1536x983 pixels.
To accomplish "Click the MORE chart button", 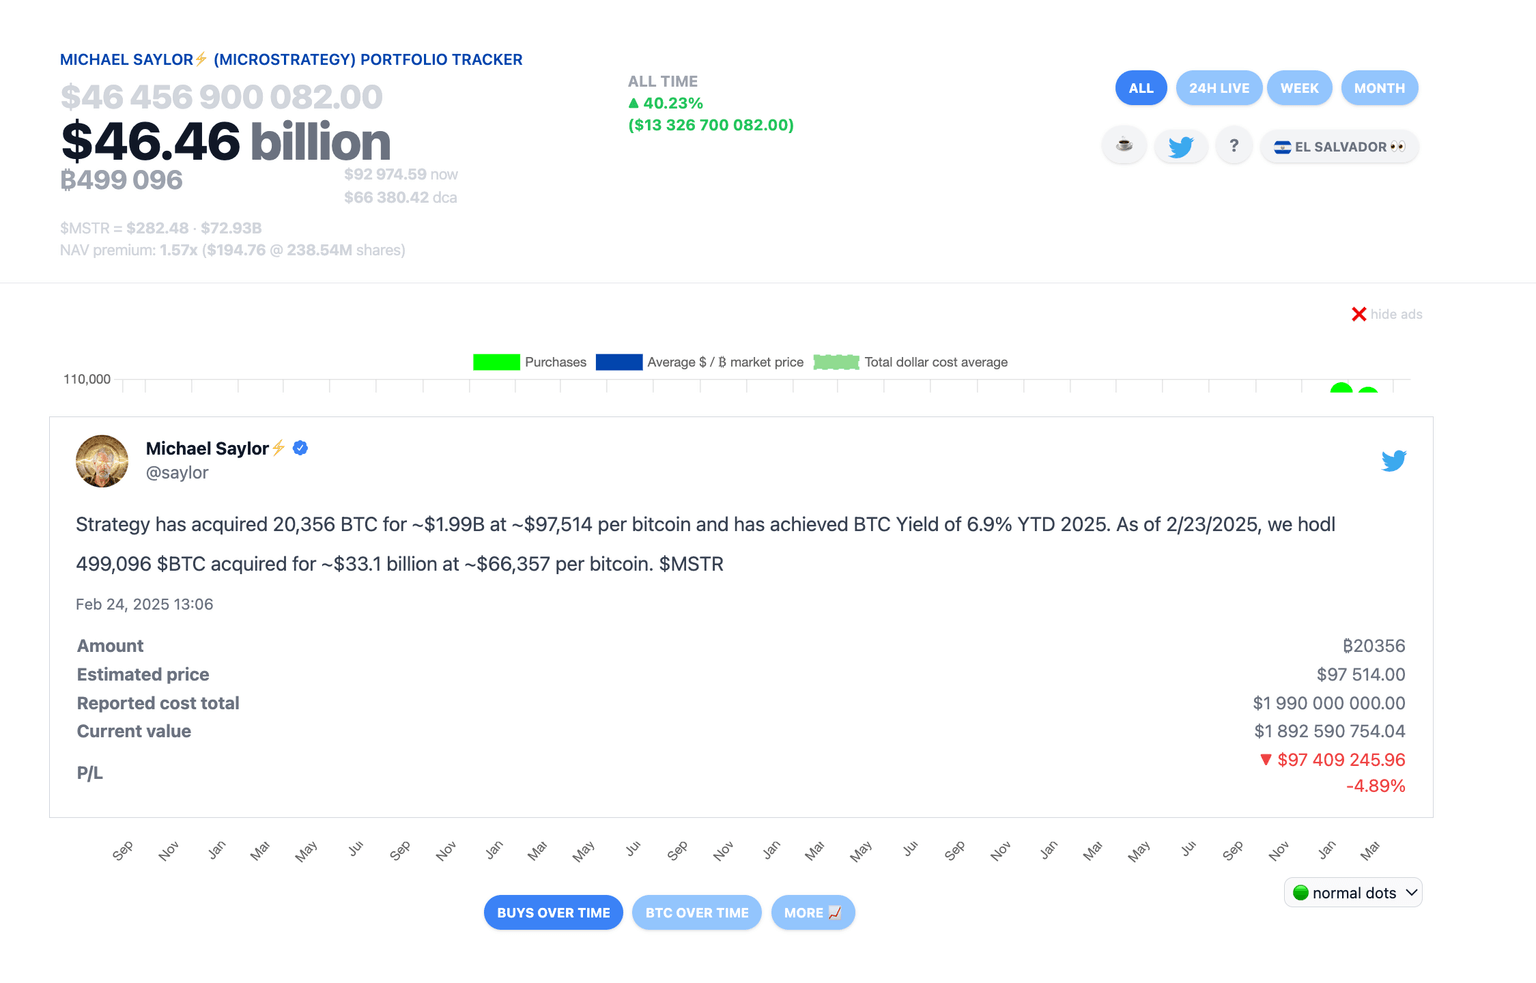I will click(813, 912).
